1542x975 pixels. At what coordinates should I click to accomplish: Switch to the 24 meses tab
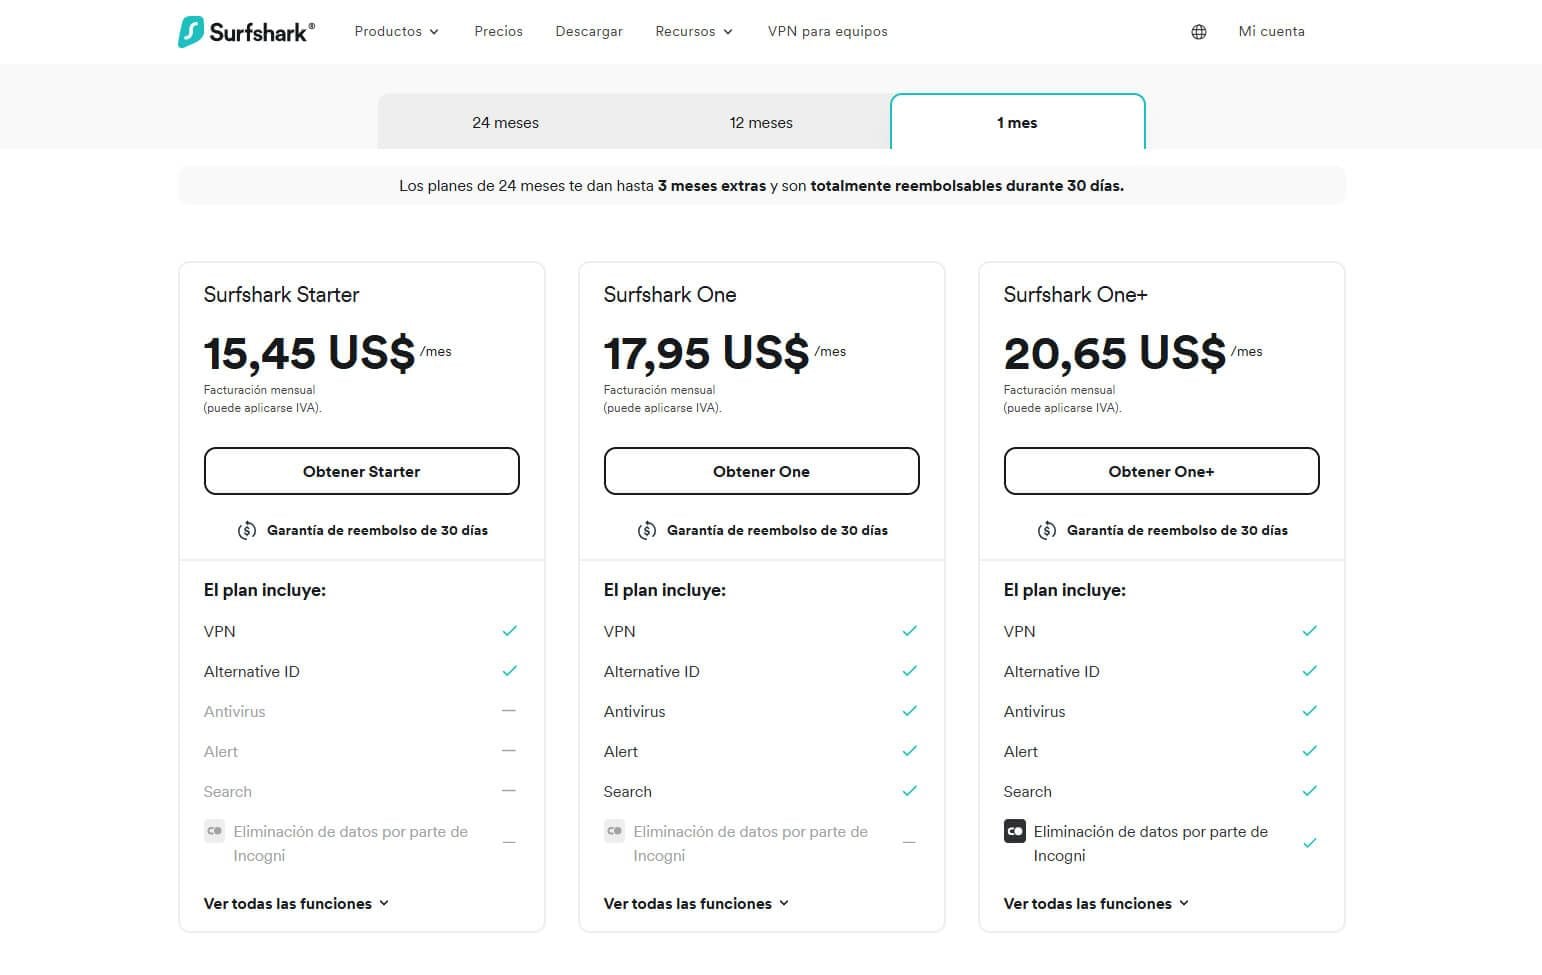[x=505, y=122]
